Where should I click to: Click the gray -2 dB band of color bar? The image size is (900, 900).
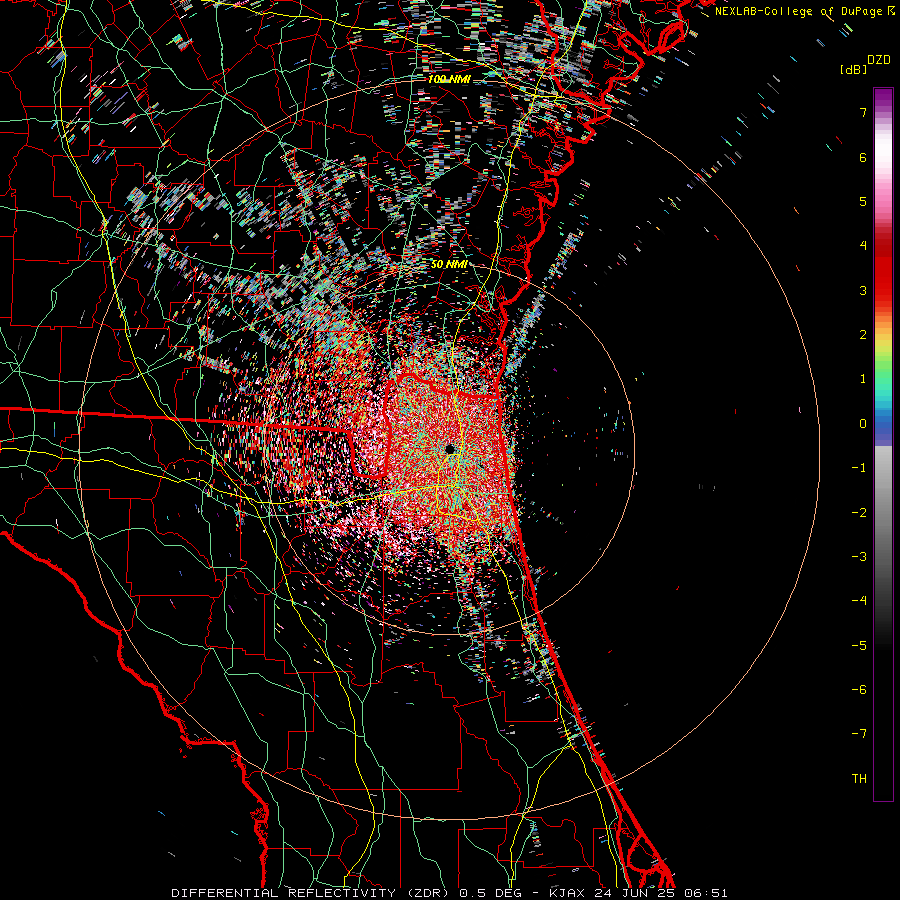(883, 513)
